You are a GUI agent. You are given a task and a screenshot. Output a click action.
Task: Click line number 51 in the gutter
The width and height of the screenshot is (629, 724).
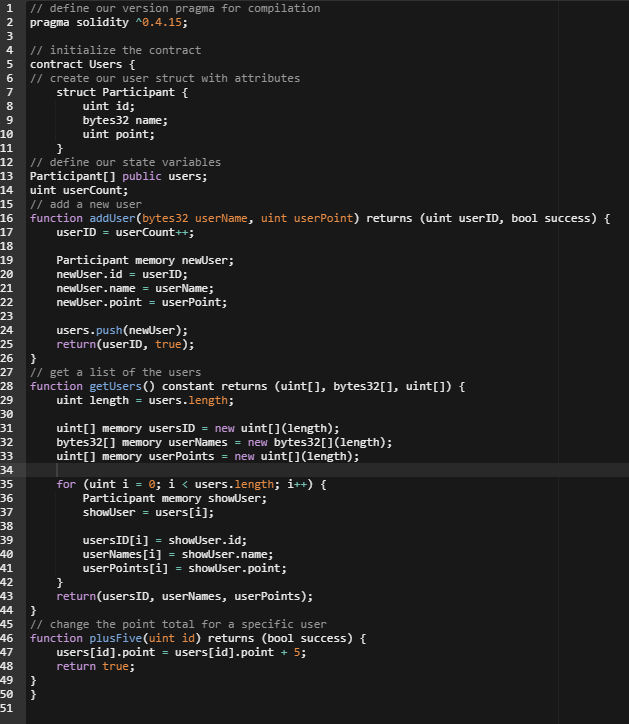coord(7,708)
